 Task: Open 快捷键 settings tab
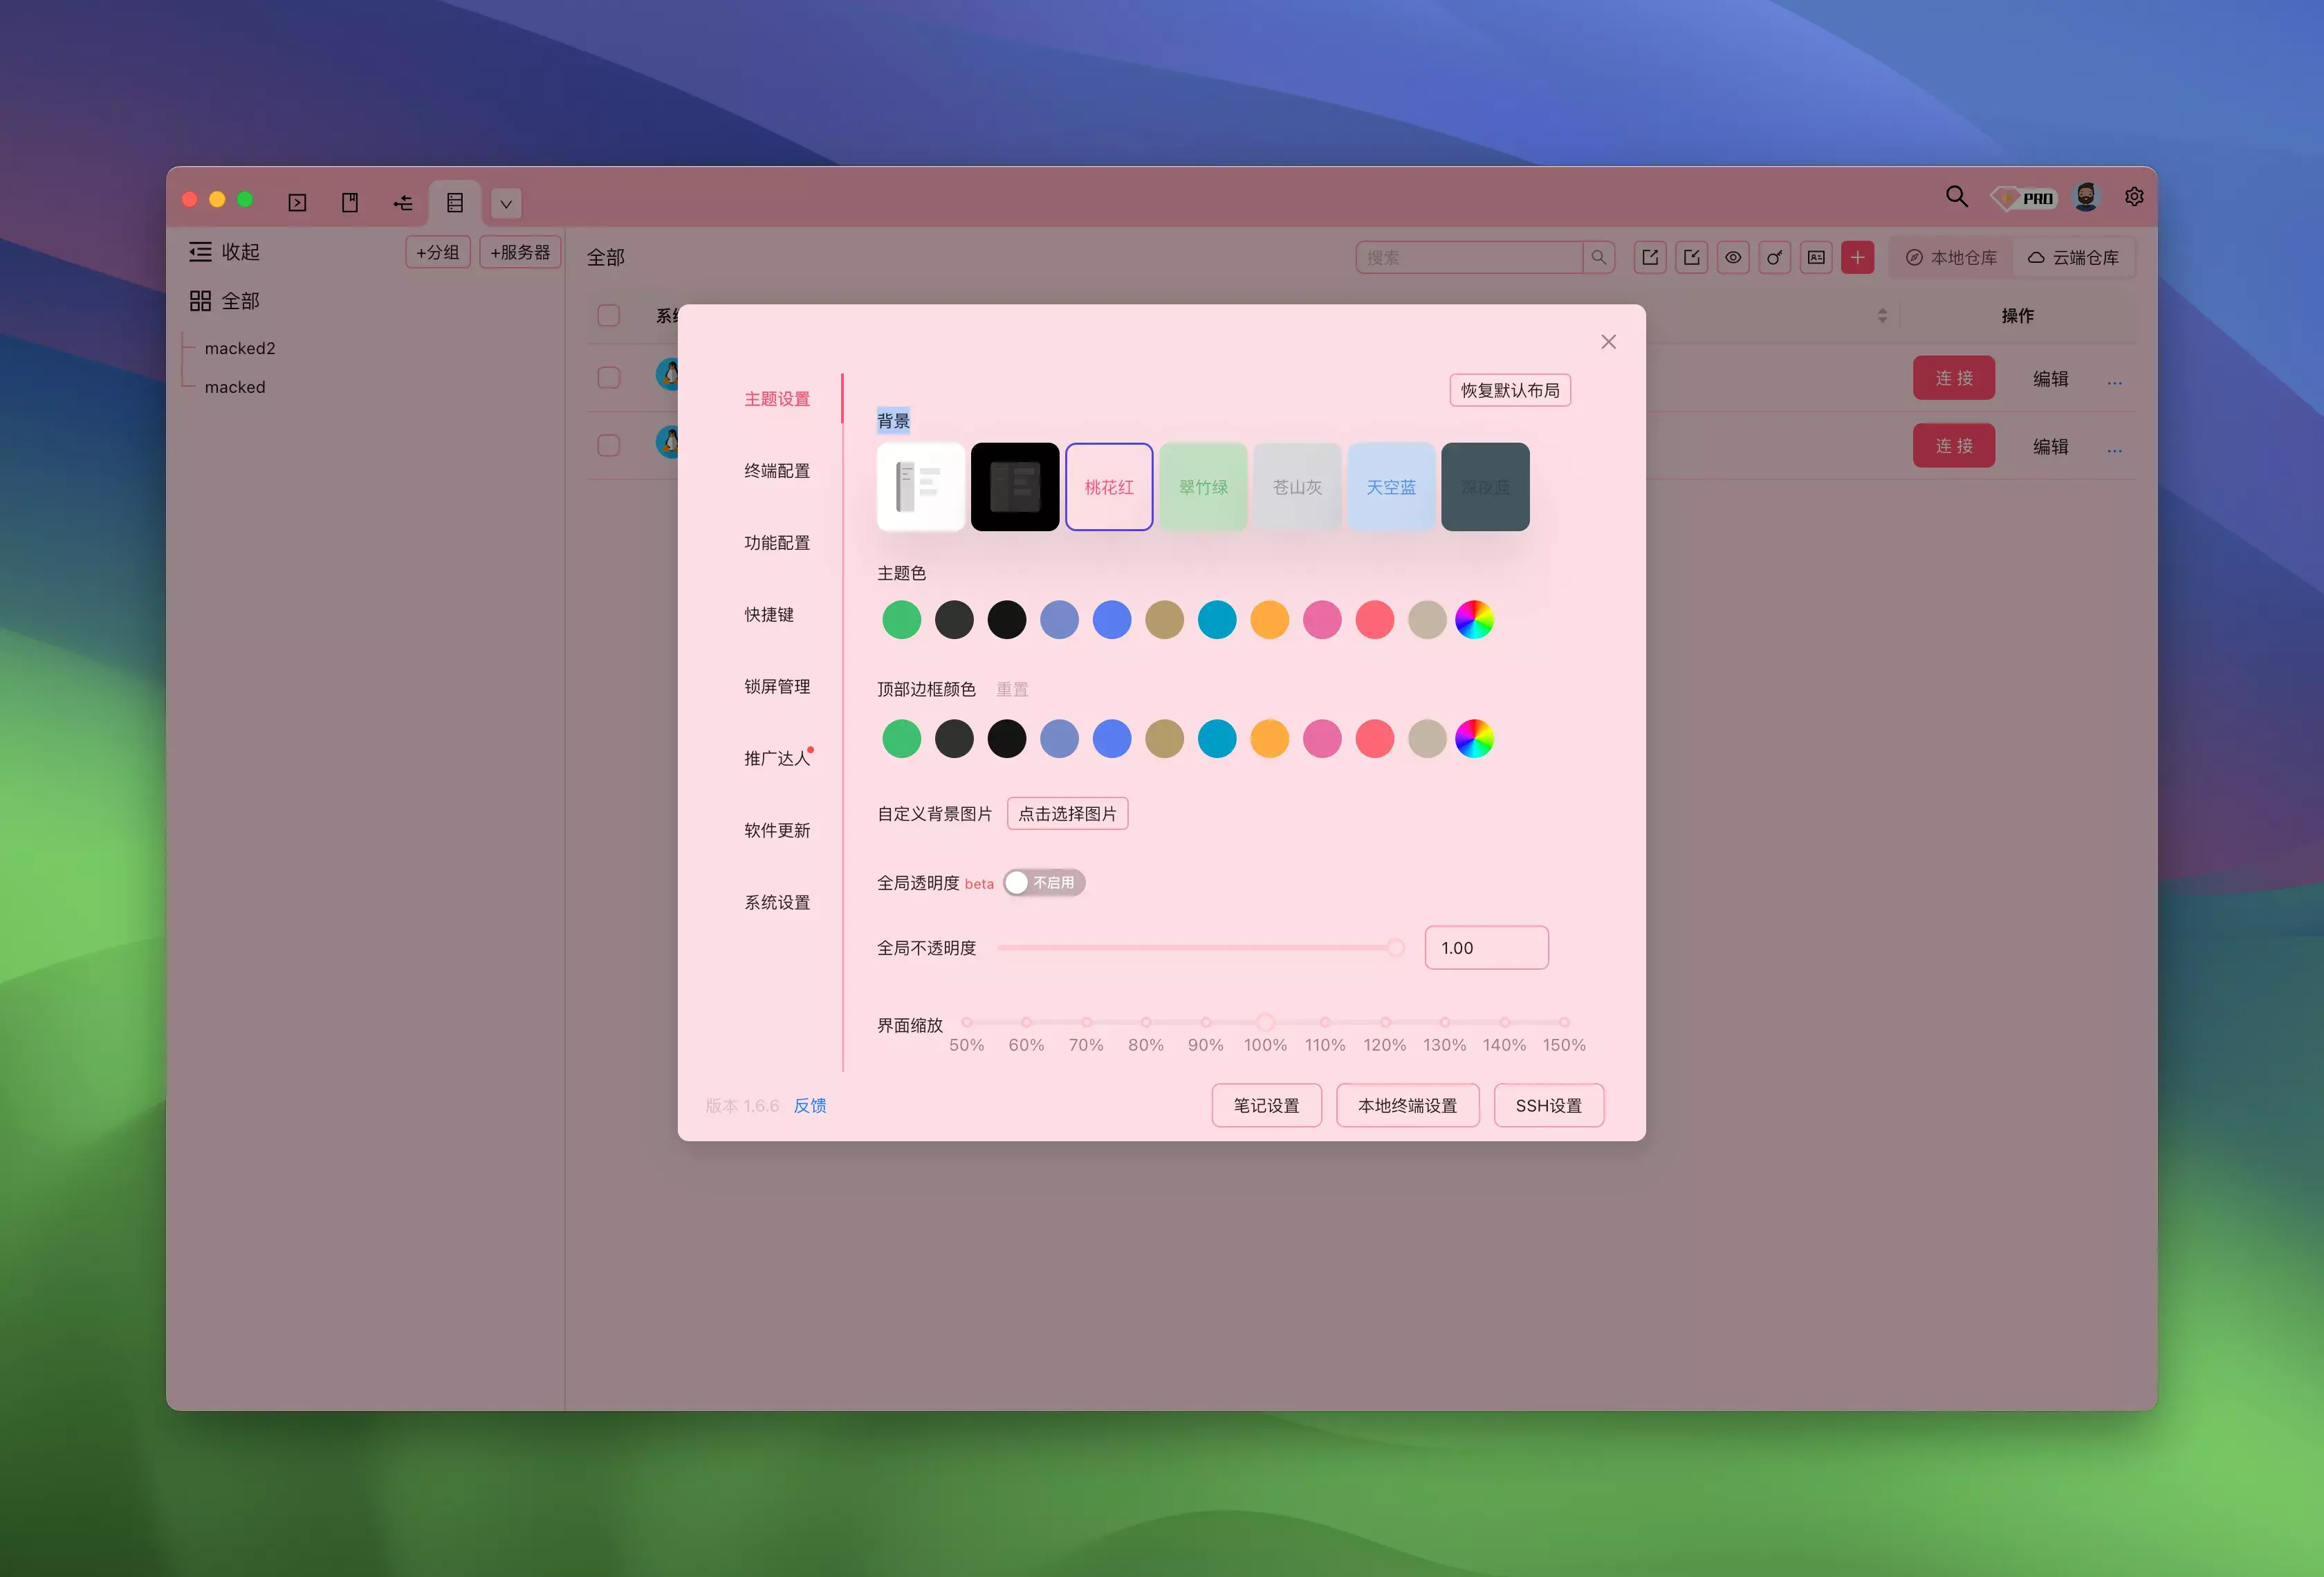tap(769, 615)
